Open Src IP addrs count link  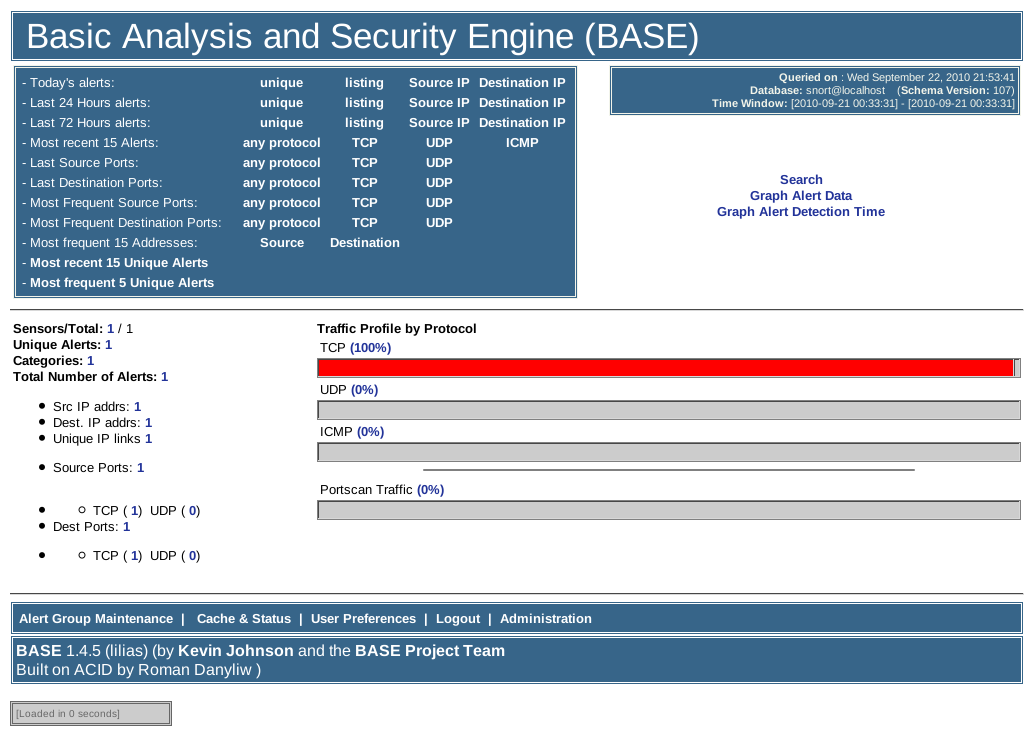[x=137, y=407]
